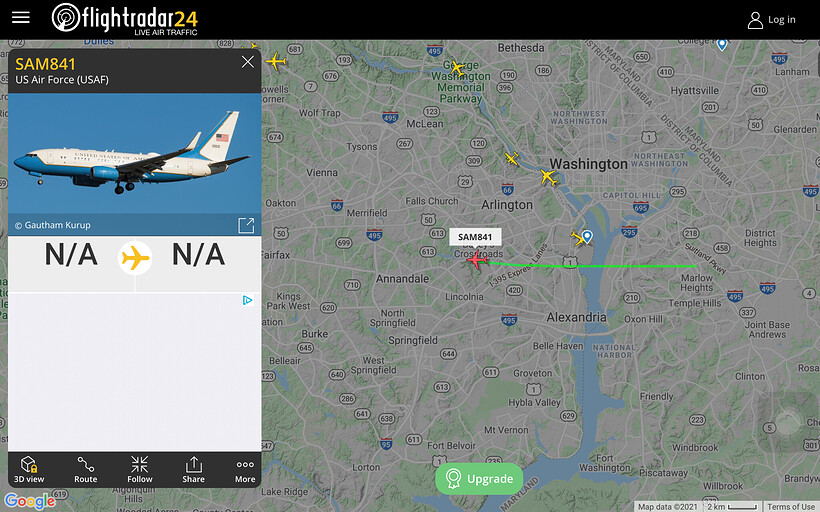
Task: Open the 3D view of the flight
Action: point(29,469)
